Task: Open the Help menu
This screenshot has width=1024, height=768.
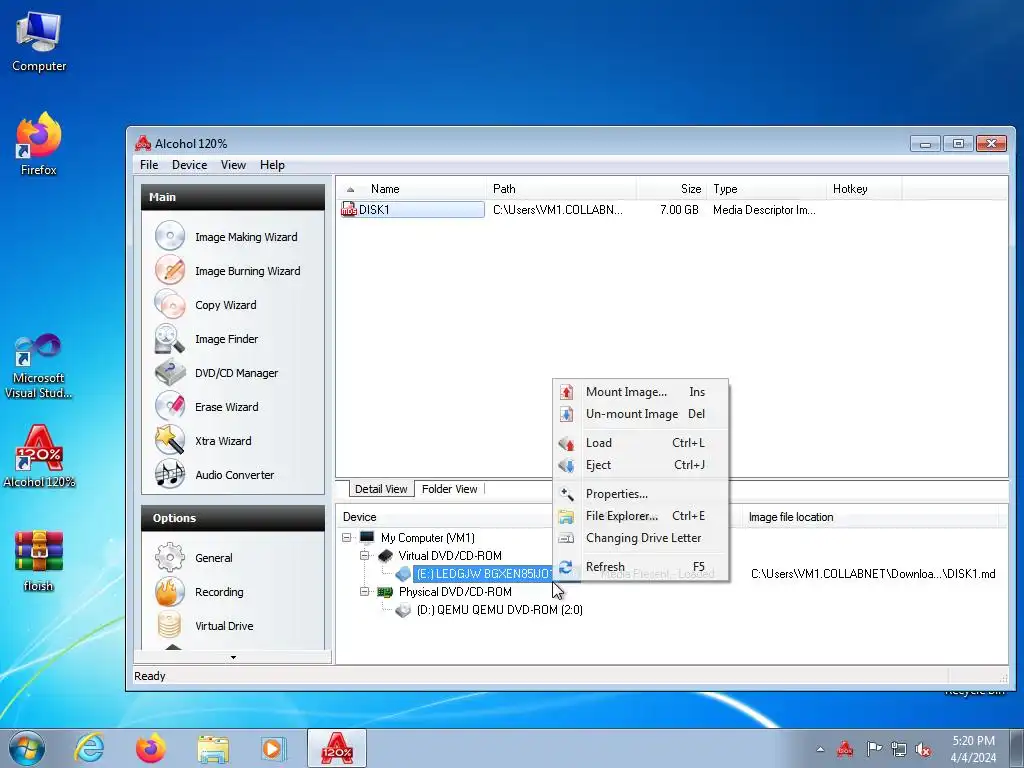Action: 272,165
